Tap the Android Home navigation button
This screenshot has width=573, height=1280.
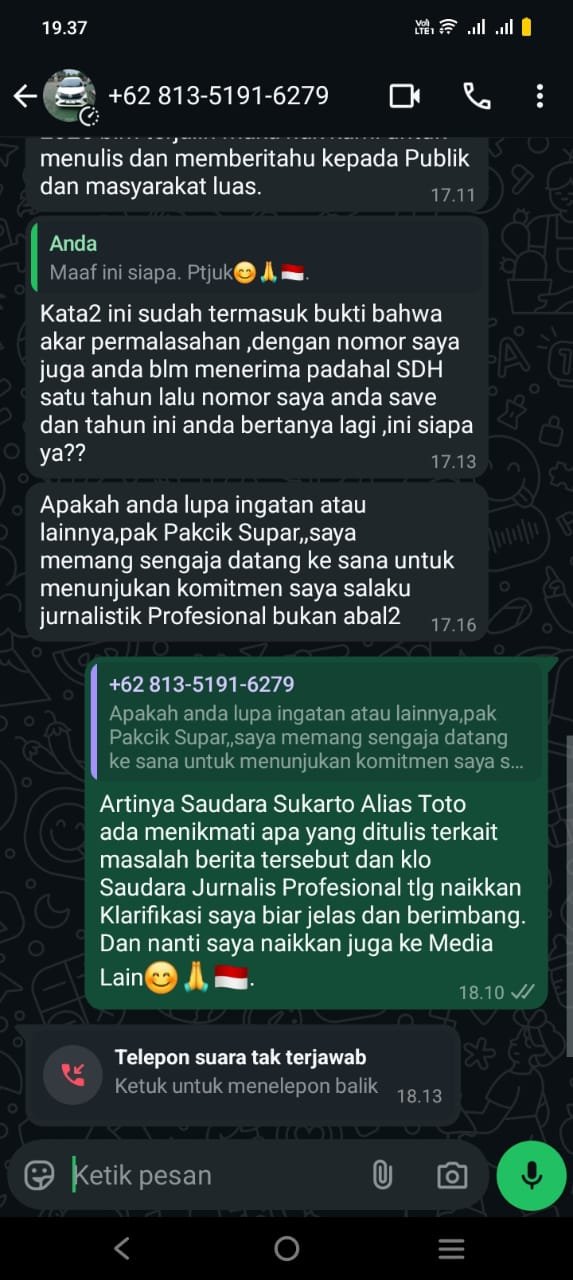tap(287, 1248)
